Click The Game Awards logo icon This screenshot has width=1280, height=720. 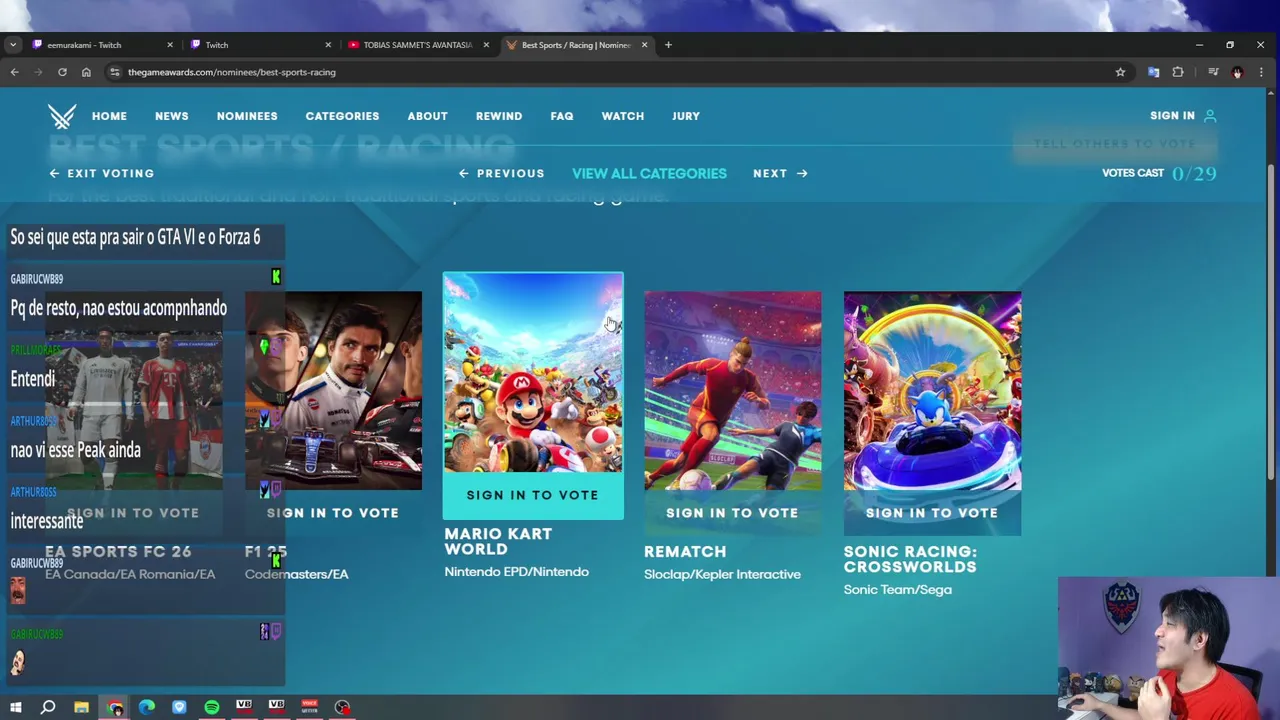pyautogui.click(x=62, y=116)
